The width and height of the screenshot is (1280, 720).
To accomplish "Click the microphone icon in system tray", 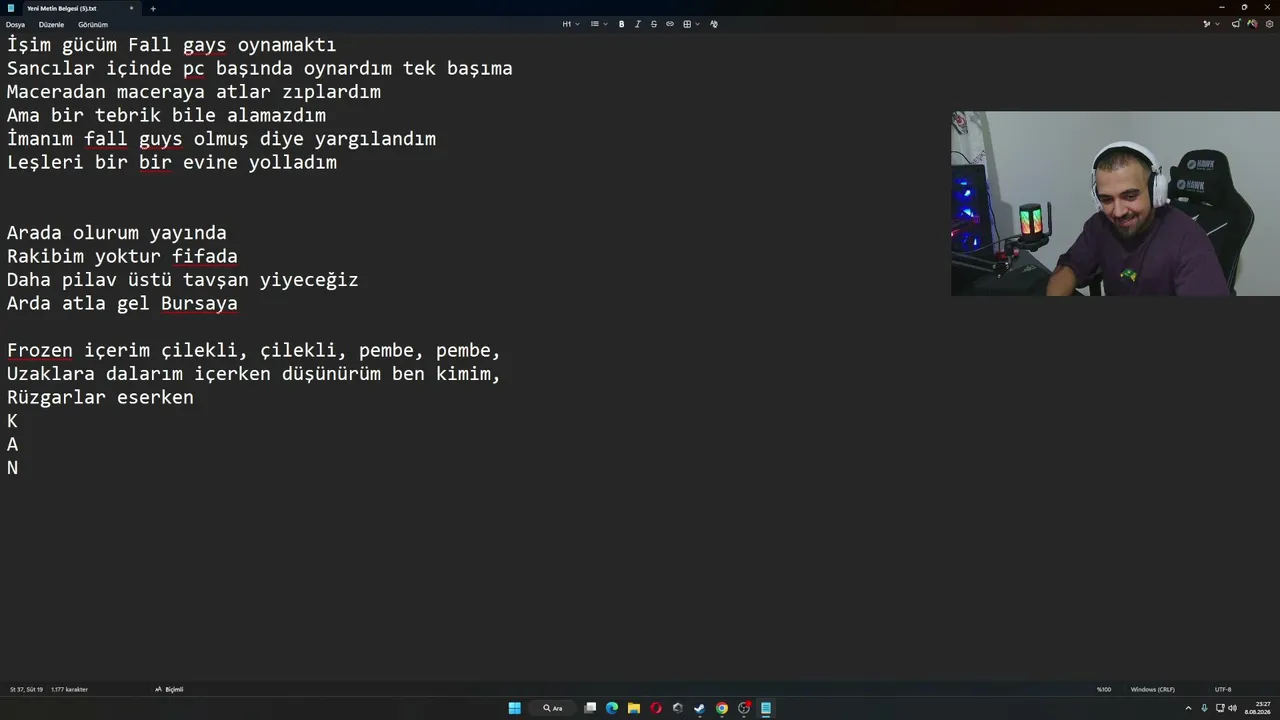I will [1204, 708].
